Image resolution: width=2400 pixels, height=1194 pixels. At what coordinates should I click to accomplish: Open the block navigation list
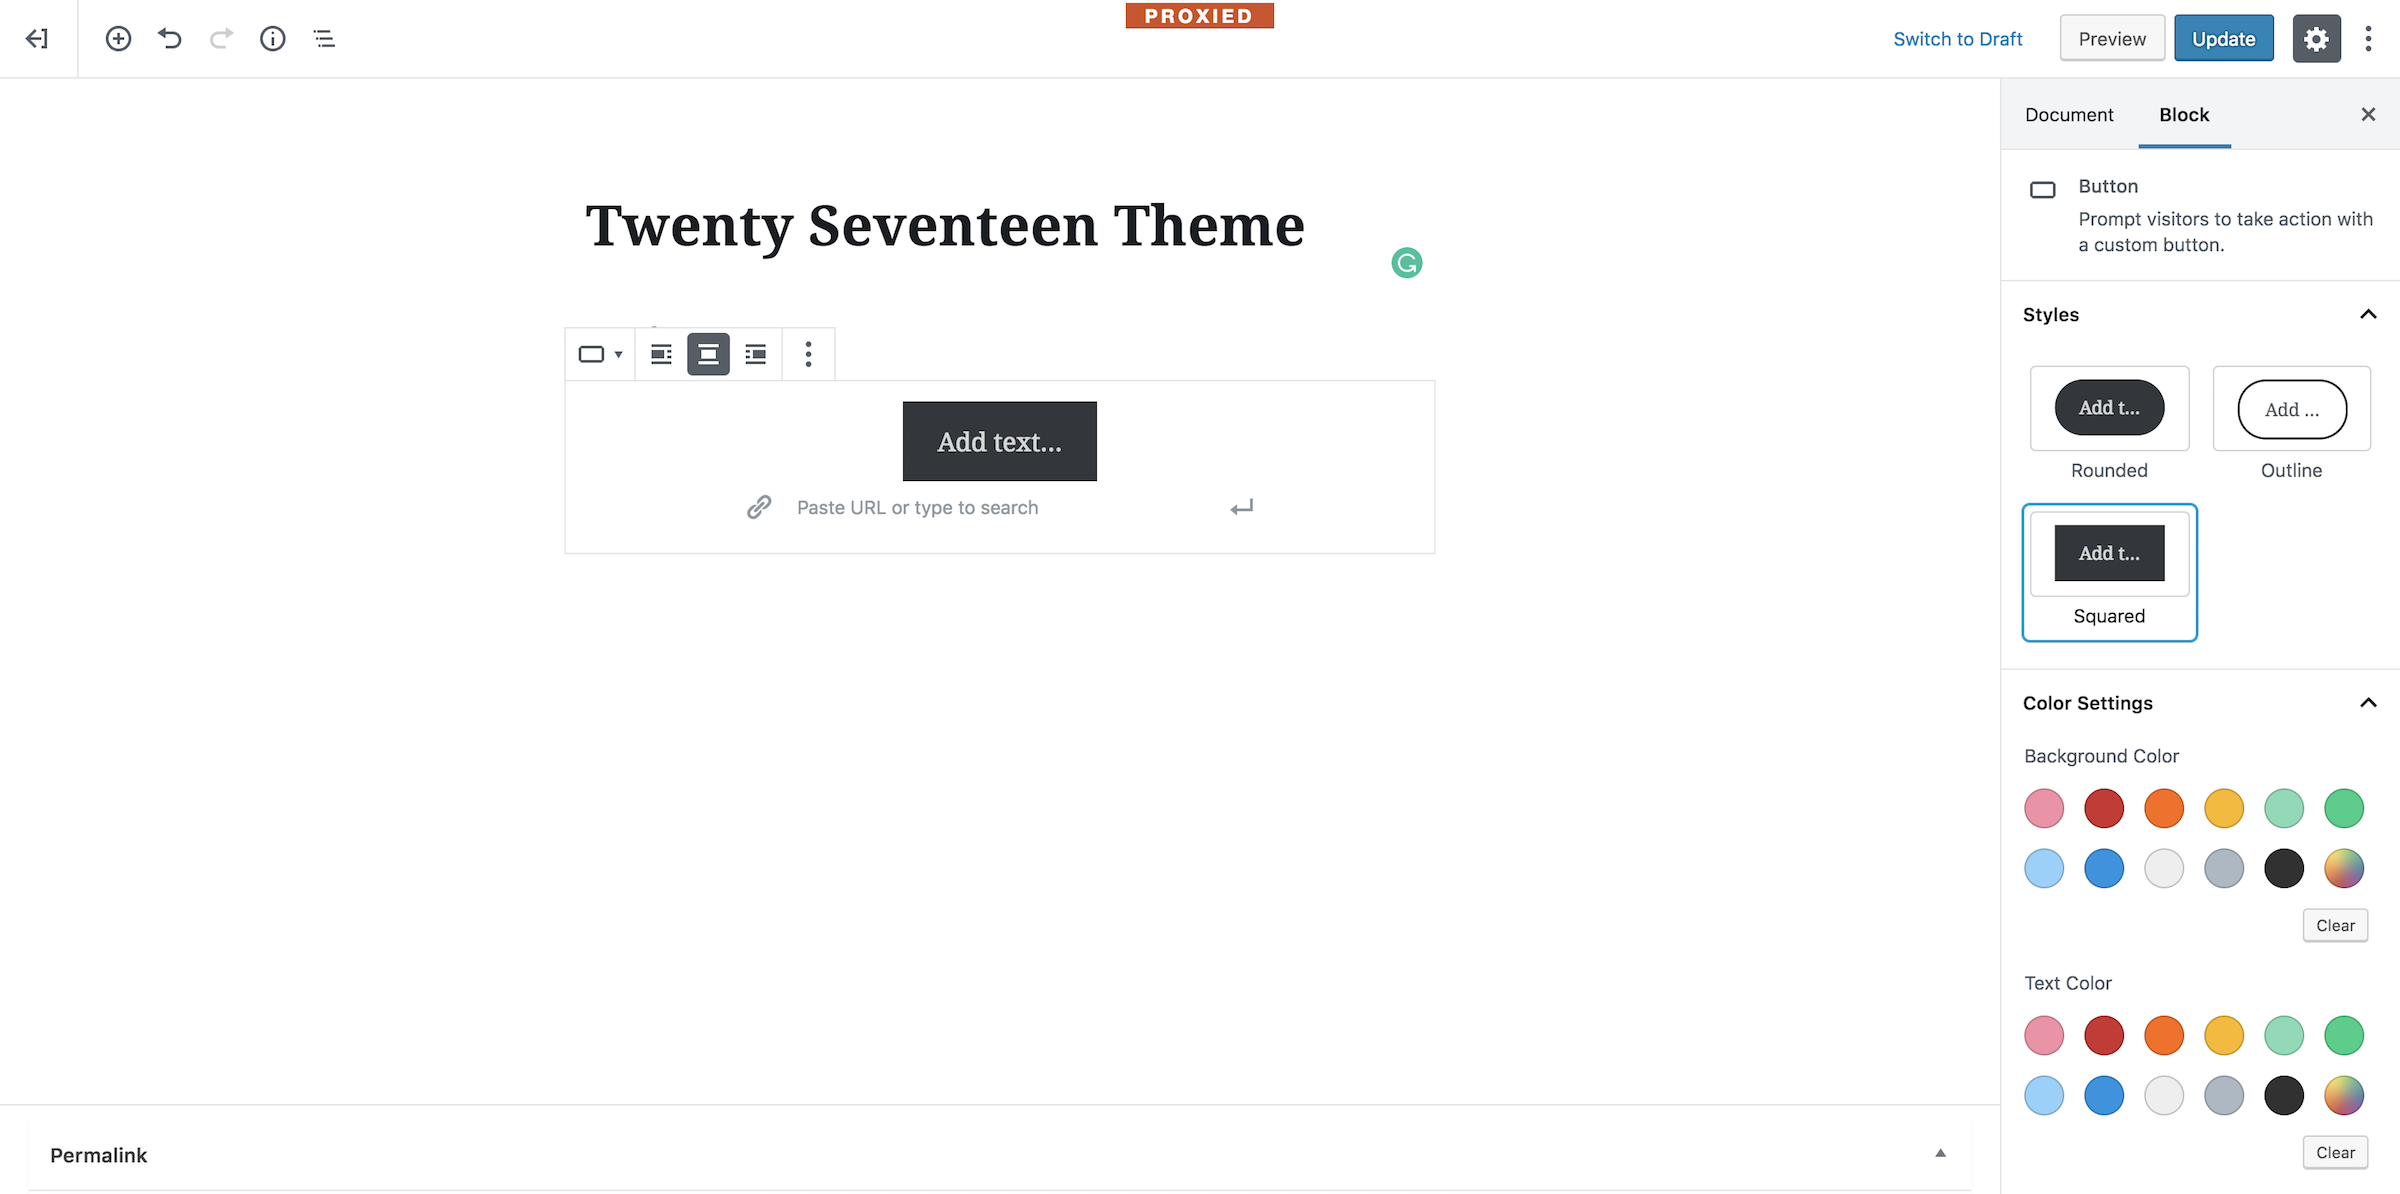pos(323,38)
